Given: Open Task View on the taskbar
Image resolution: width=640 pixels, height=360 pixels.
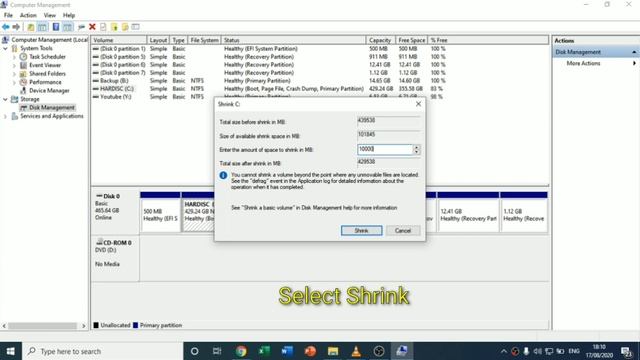Looking at the screenshot, I should 217,351.
